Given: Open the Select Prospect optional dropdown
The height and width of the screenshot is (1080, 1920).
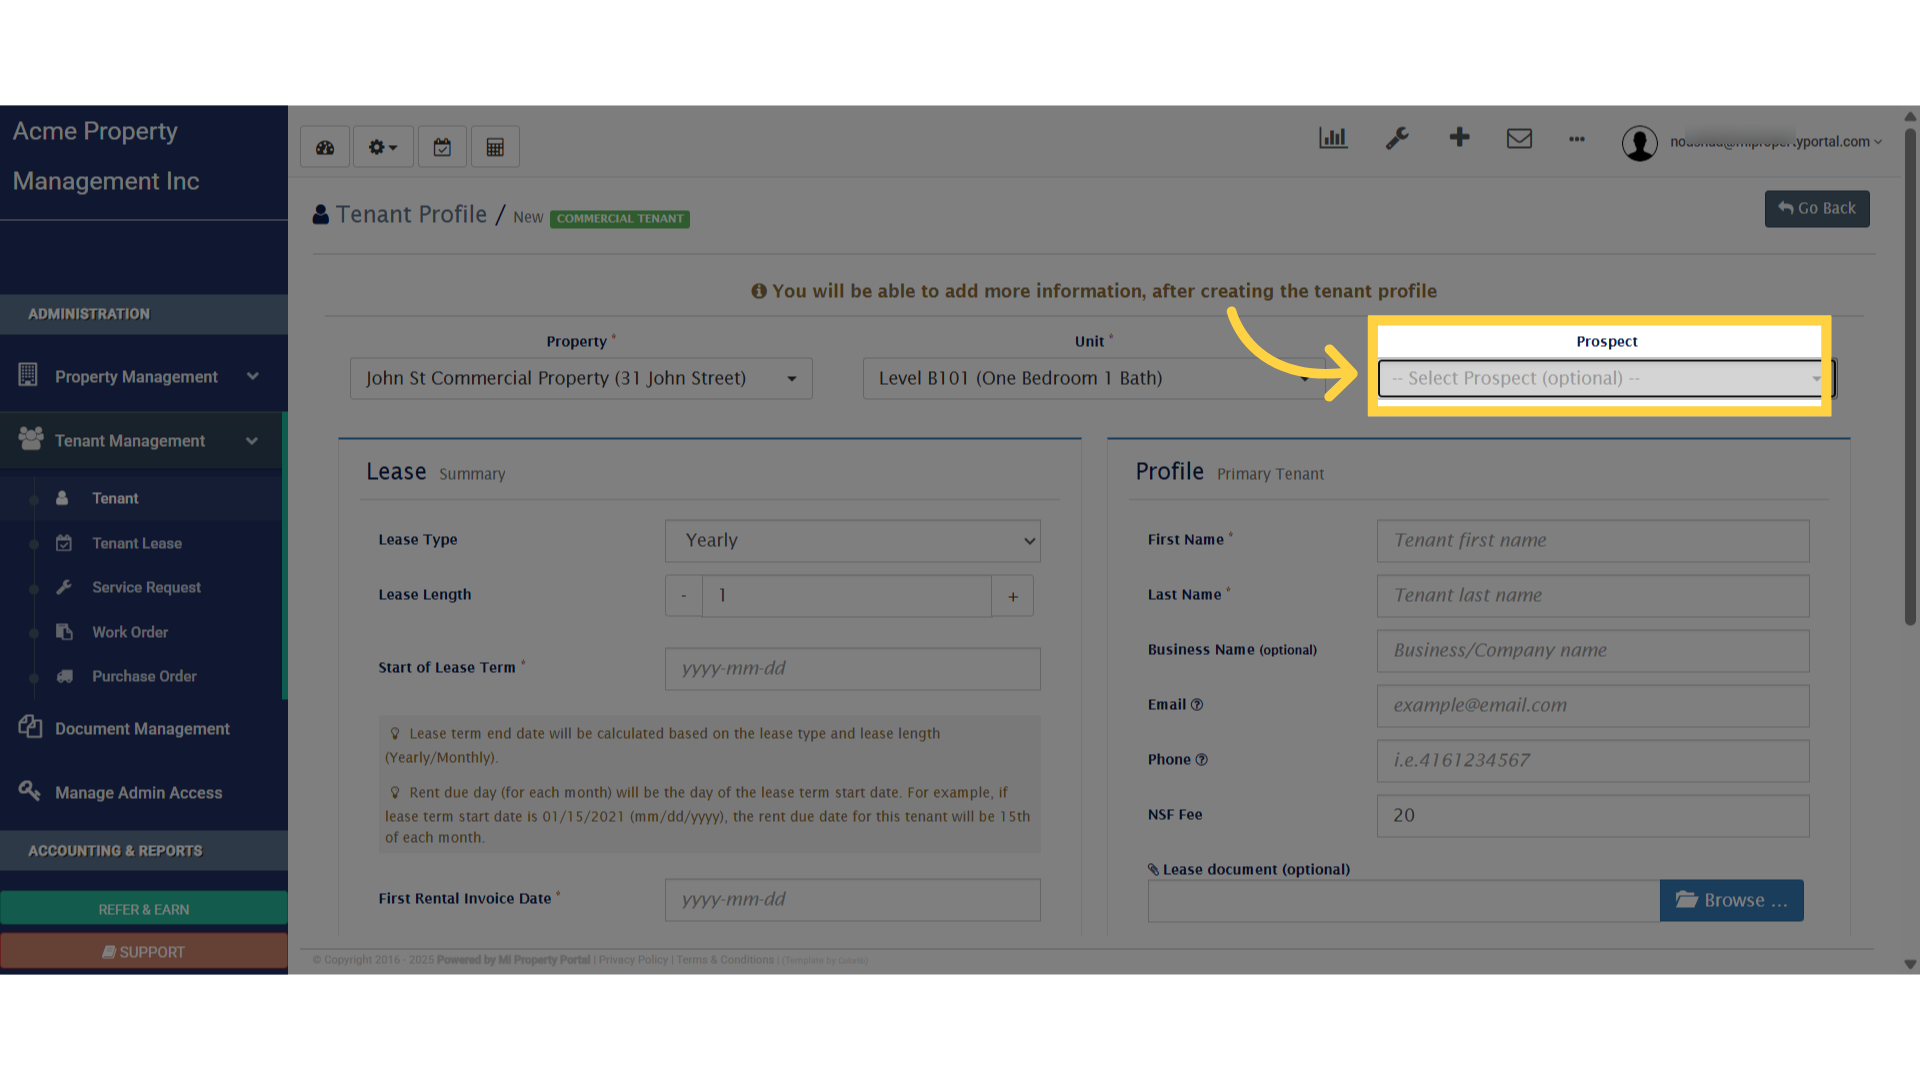Looking at the screenshot, I should [1606, 379].
